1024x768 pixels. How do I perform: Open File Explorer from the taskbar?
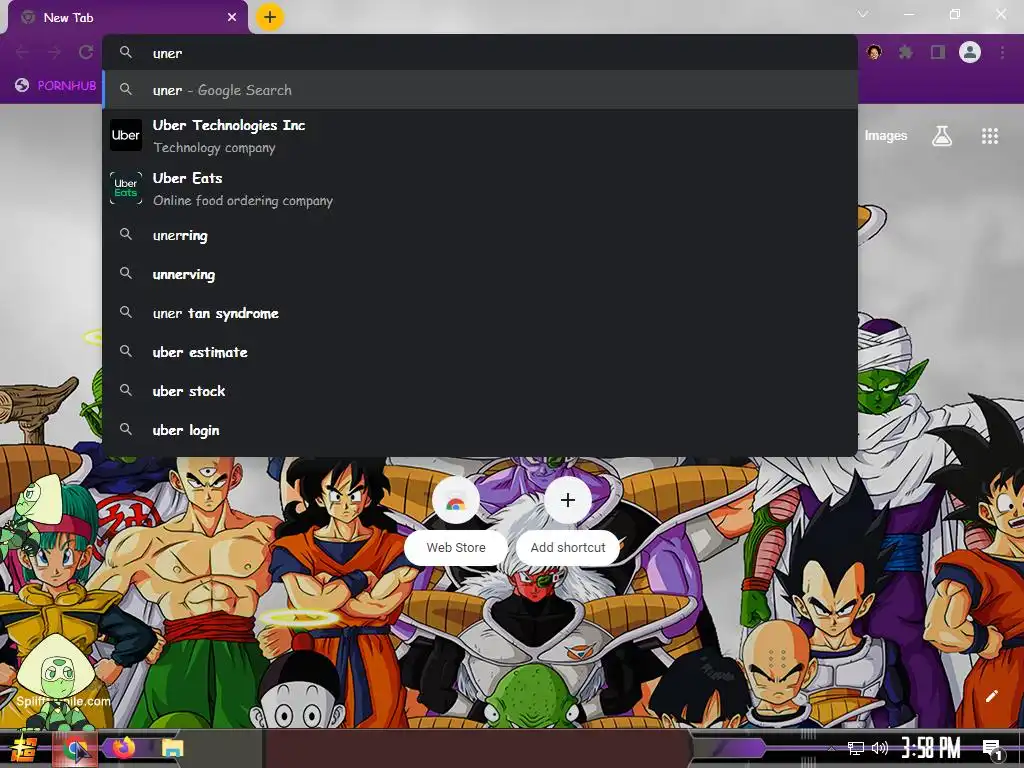(x=172, y=748)
